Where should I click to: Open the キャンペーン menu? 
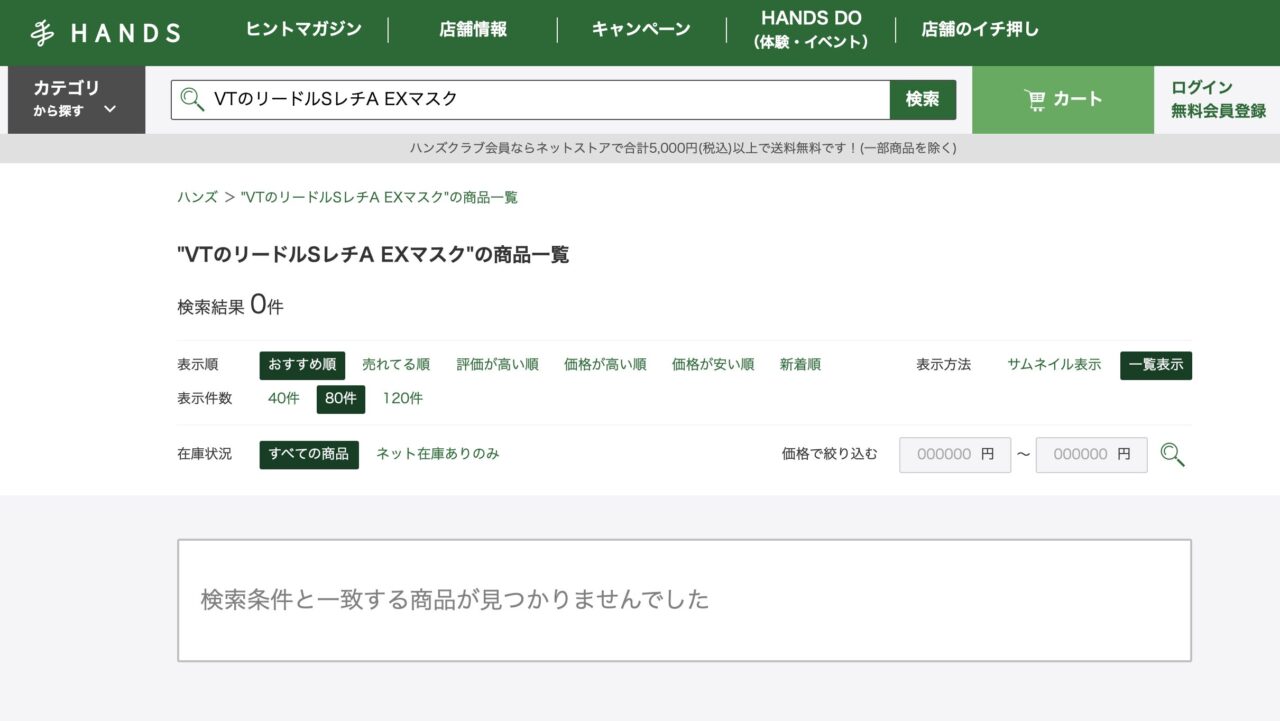641,29
